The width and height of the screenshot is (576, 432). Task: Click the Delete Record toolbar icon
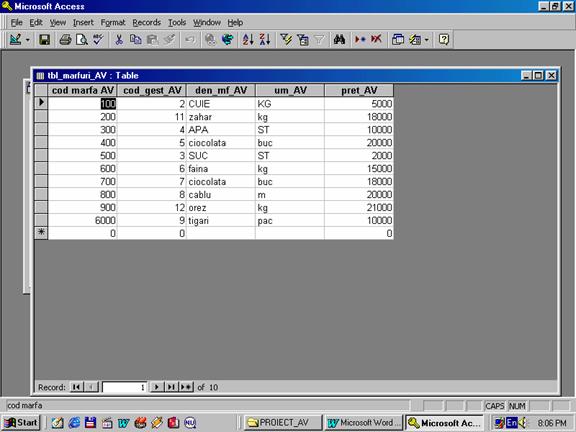376,39
